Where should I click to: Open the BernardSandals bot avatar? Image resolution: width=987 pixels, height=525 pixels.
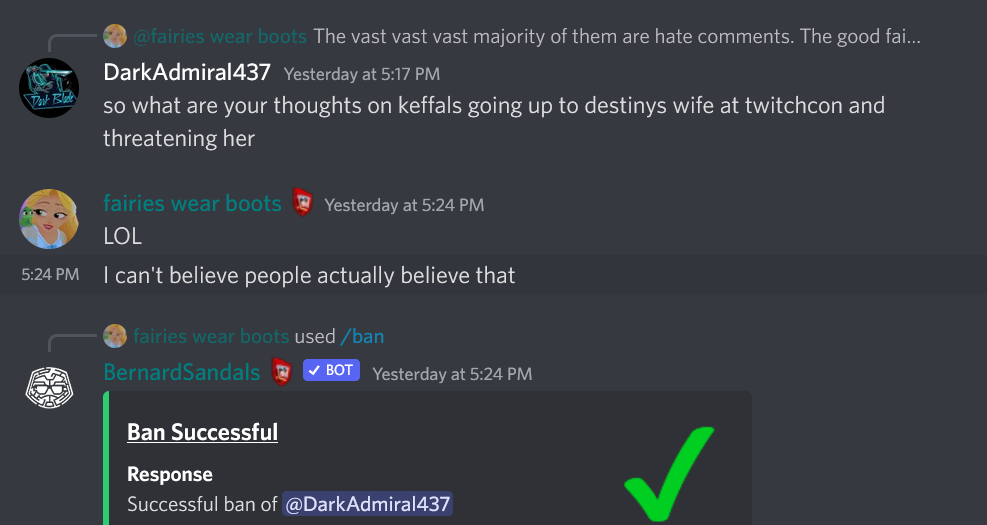click(49, 388)
